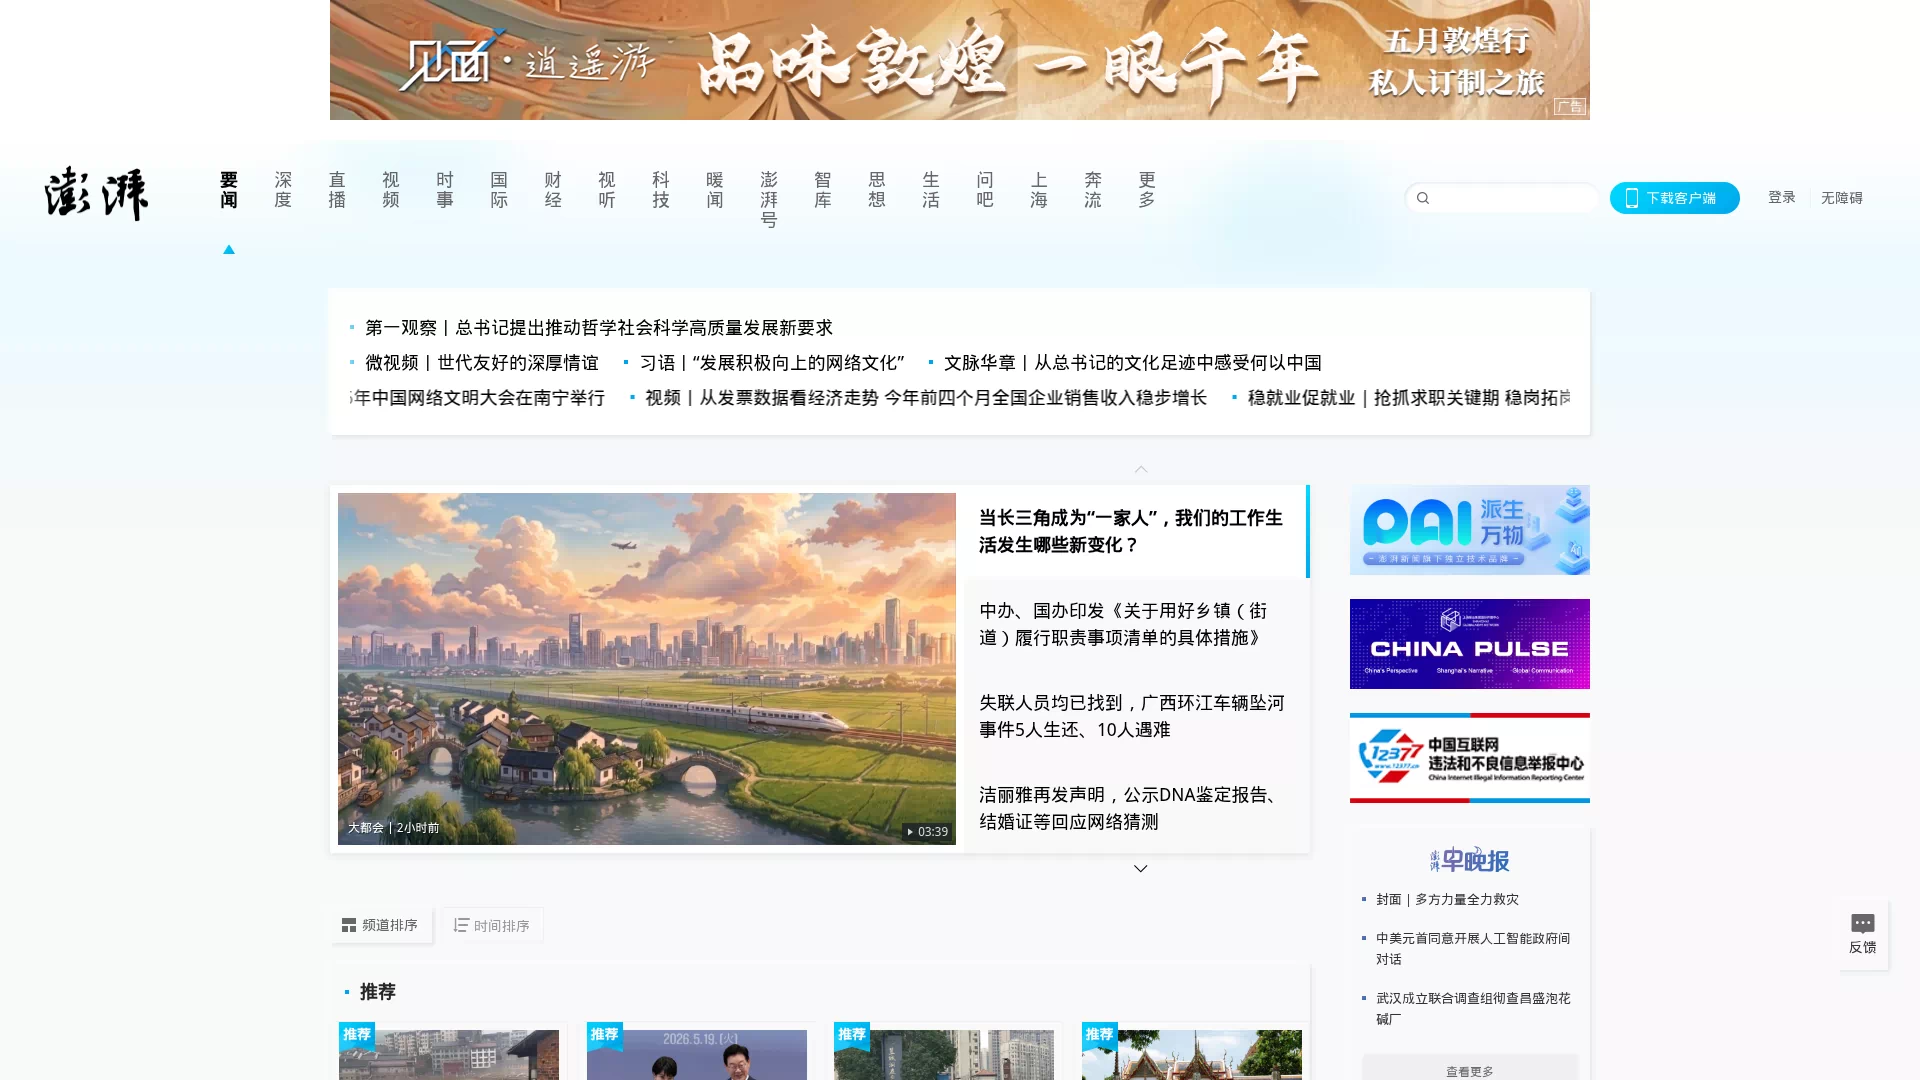Open the morning-evening report logo
The width and height of the screenshot is (1920, 1080).
tap(1469, 860)
